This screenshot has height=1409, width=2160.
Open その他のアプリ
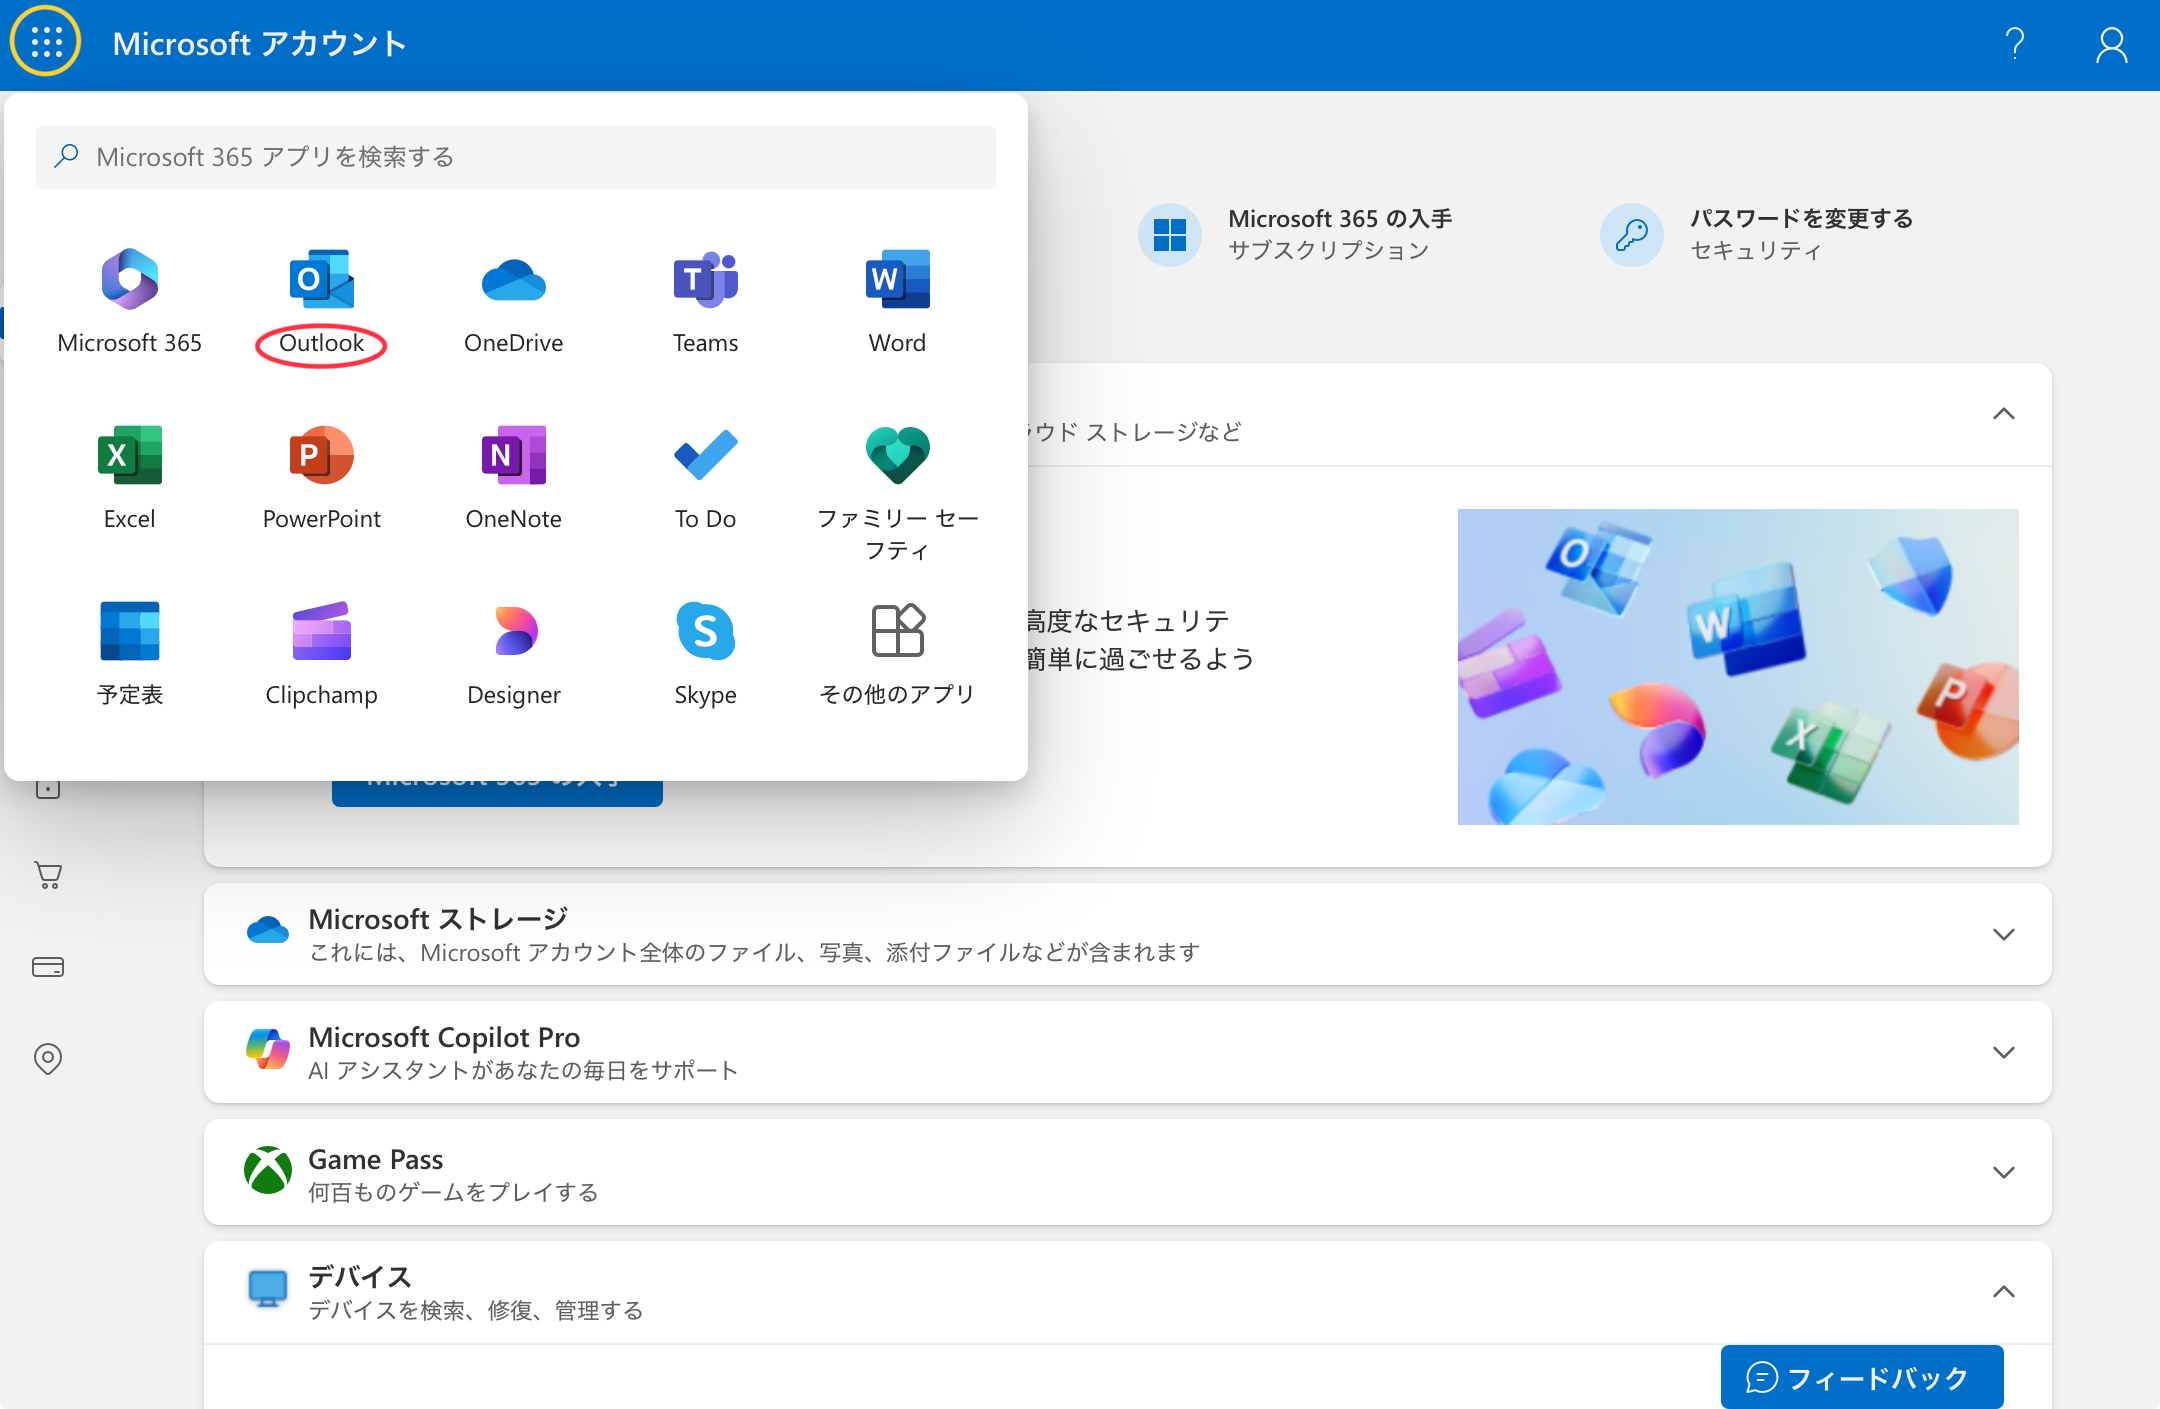pyautogui.click(x=898, y=653)
